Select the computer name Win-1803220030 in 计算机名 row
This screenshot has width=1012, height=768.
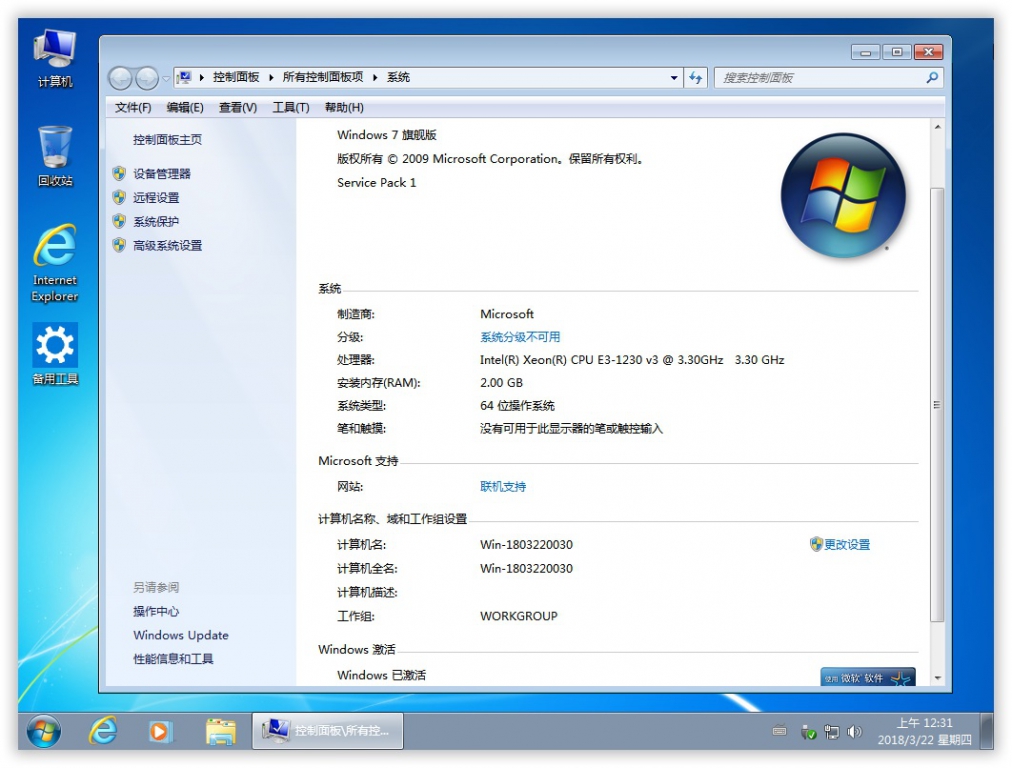(526, 545)
